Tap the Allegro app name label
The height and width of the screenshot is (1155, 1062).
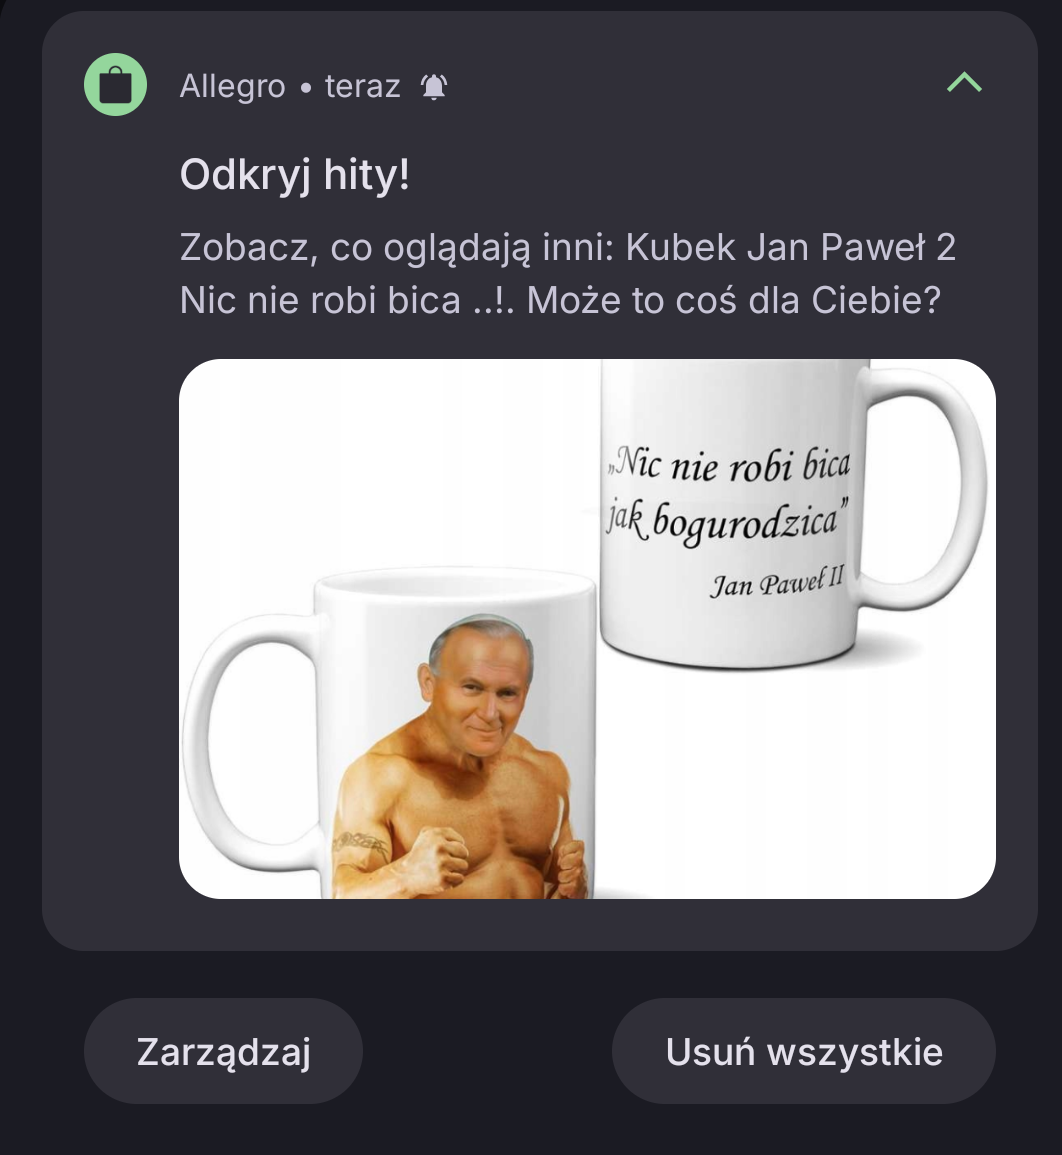pyautogui.click(x=232, y=86)
